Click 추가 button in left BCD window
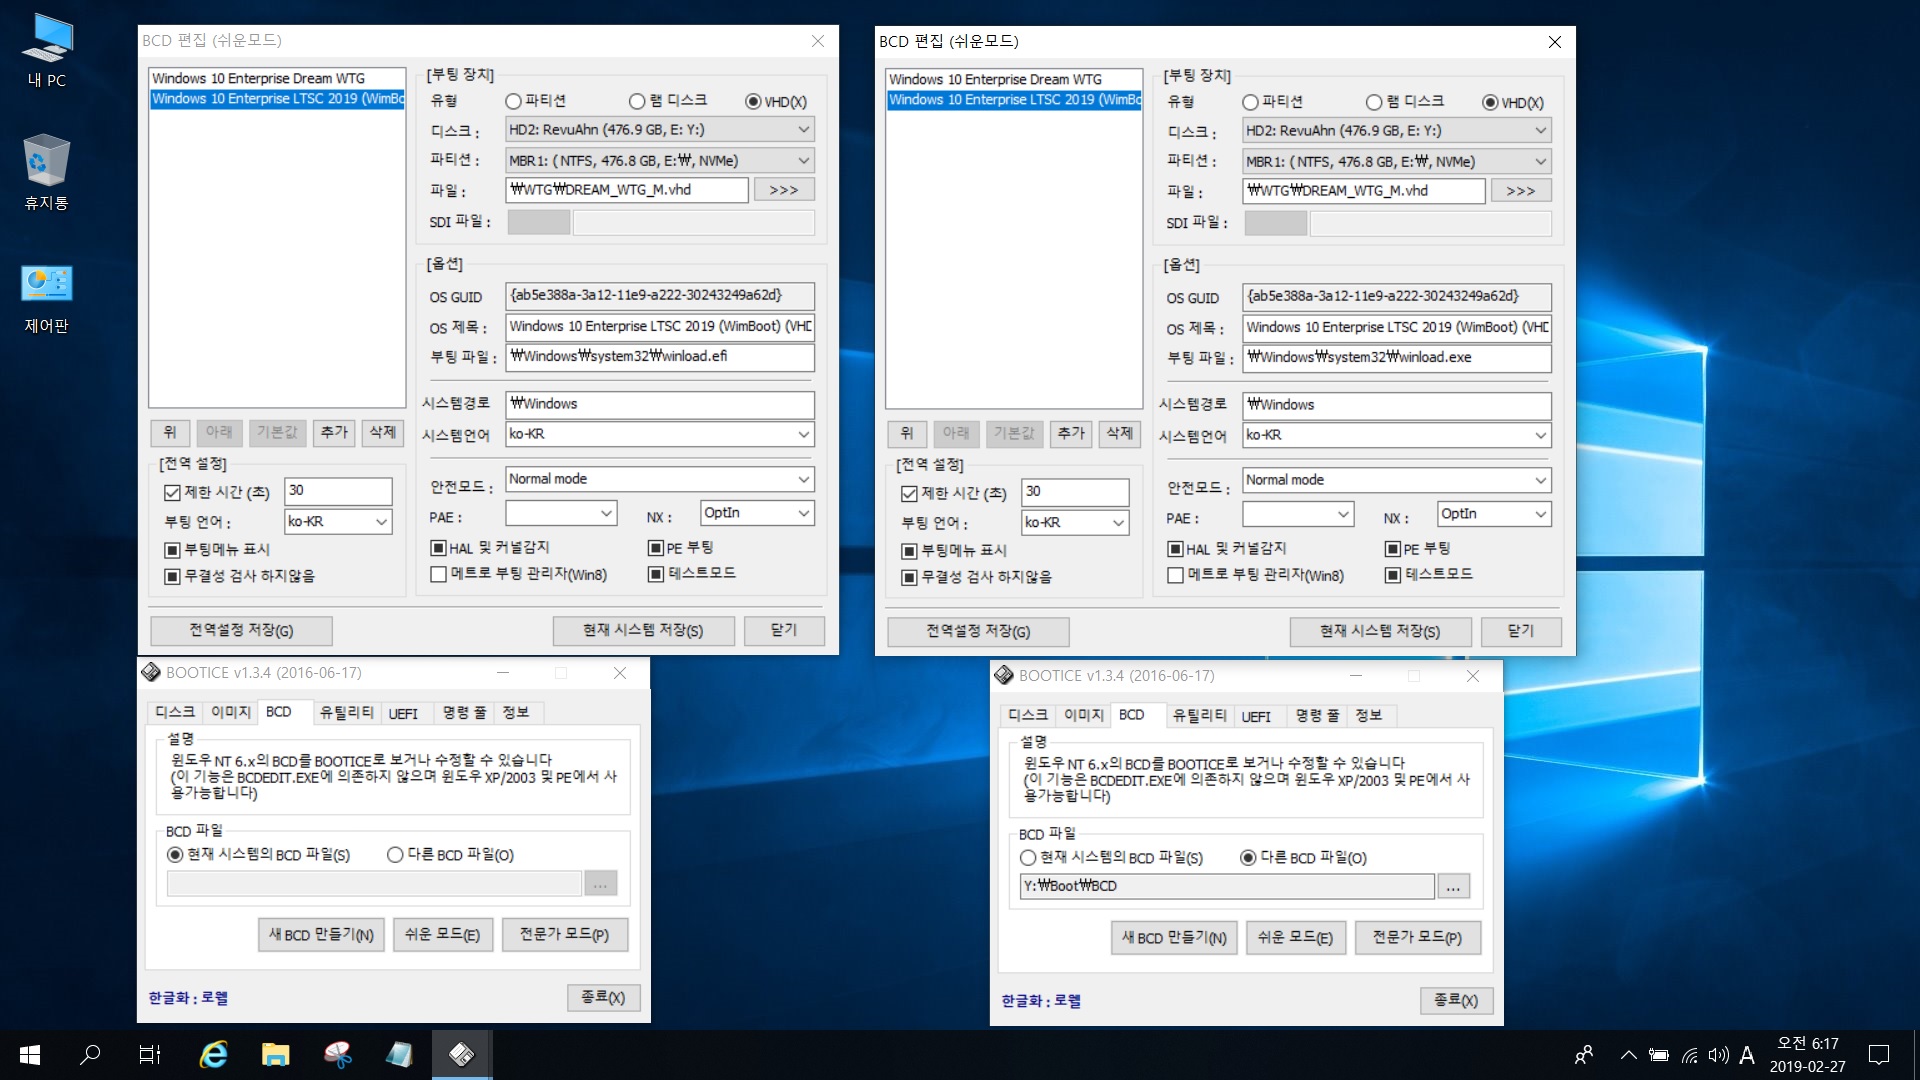Image resolution: width=1920 pixels, height=1080 pixels. coord(334,432)
